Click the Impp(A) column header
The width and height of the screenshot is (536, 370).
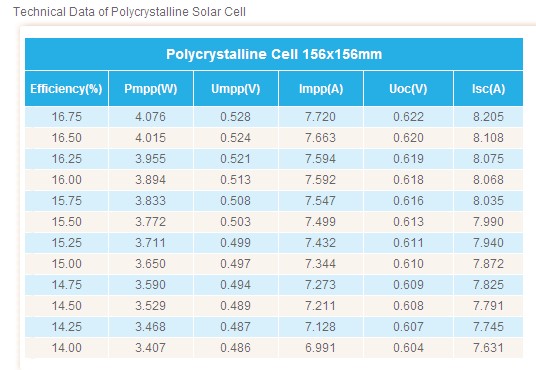pyautogui.click(x=321, y=89)
